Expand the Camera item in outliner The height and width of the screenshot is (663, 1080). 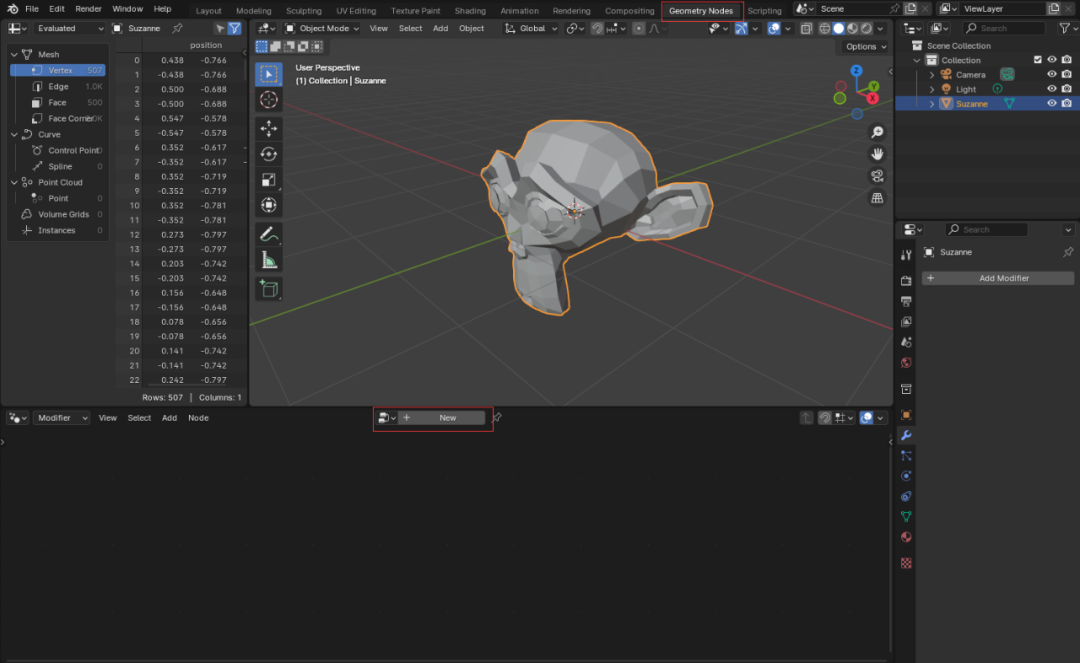pyautogui.click(x=932, y=75)
